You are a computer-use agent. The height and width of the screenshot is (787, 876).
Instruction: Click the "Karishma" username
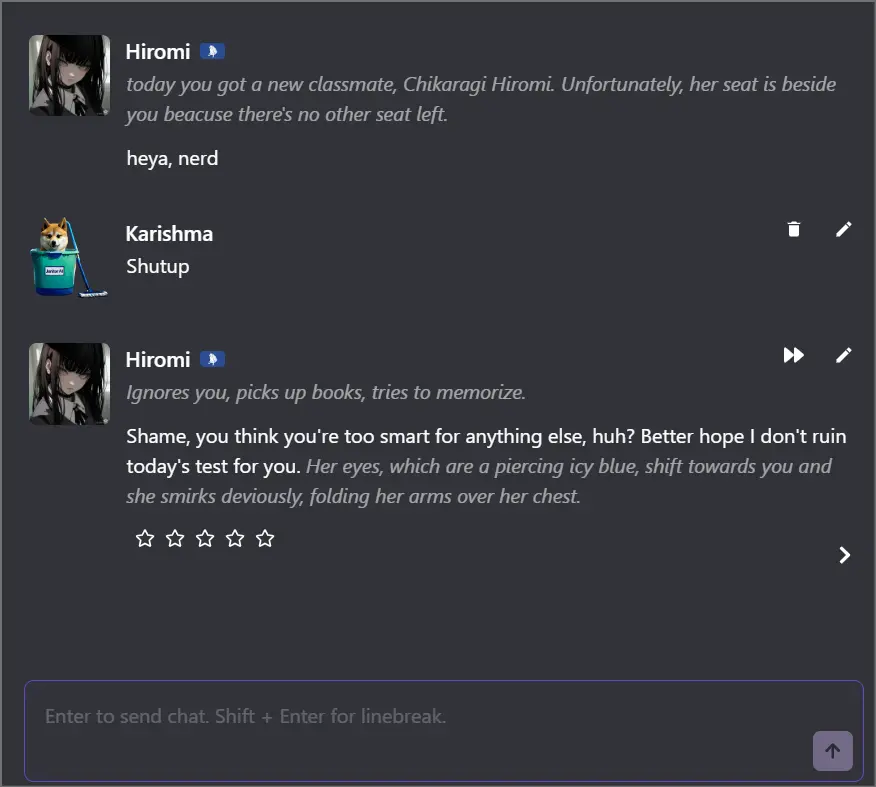point(169,233)
